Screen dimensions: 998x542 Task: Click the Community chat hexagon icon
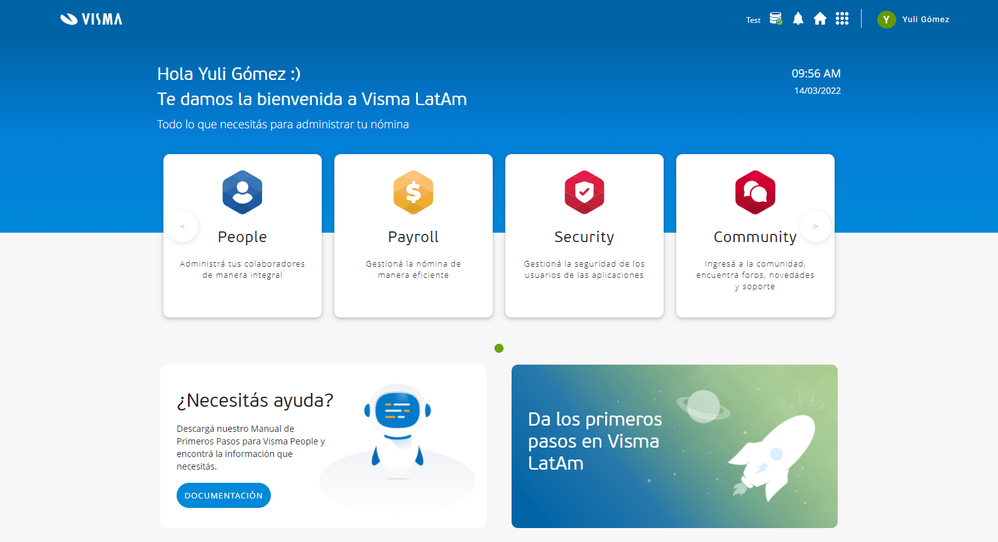pyautogui.click(x=755, y=192)
